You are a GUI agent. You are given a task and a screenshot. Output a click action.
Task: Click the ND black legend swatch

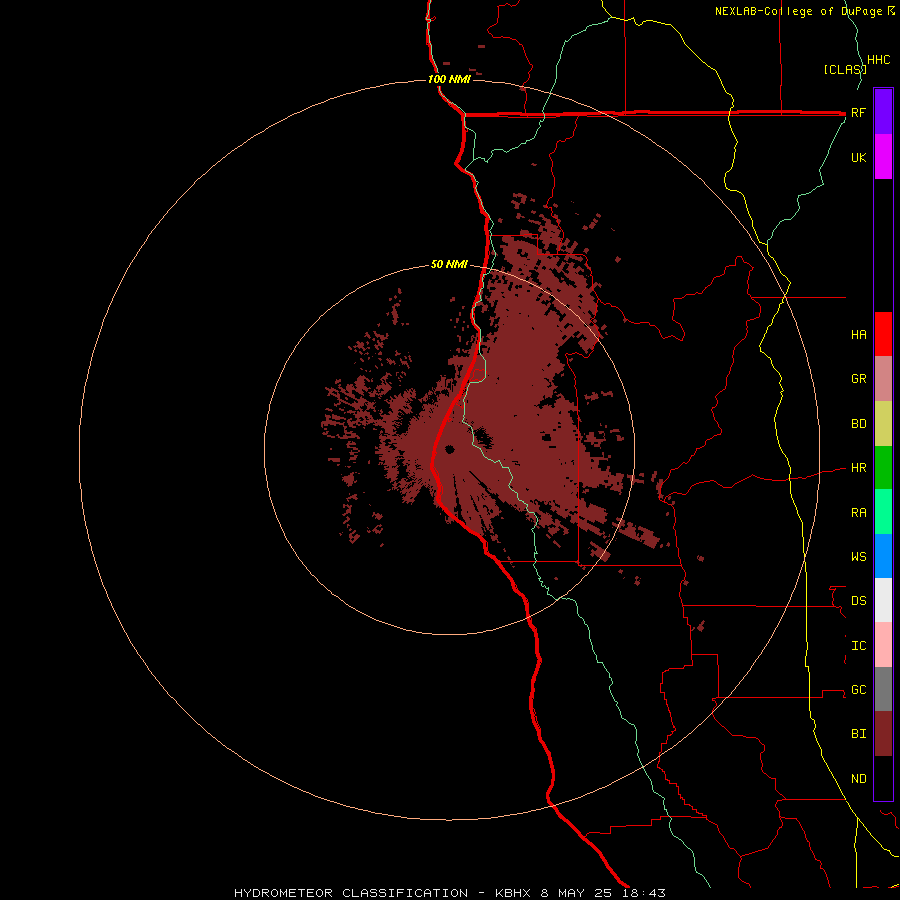[x=883, y=778]
